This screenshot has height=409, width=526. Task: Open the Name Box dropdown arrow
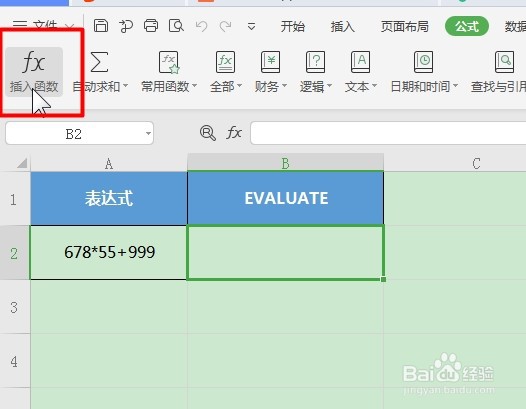click(x=148, y=134)
